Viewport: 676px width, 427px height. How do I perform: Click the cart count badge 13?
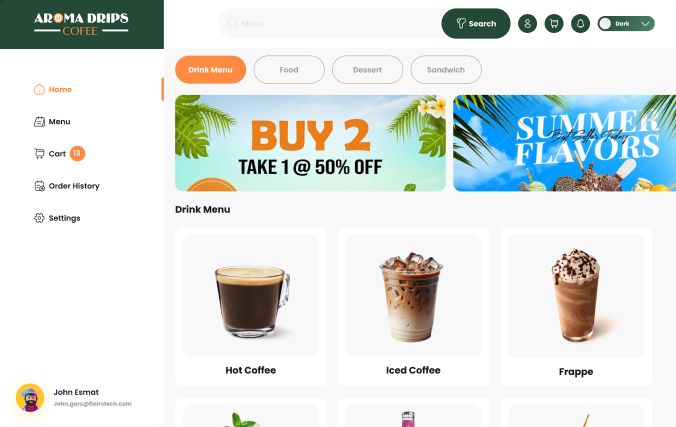(77, 153)
